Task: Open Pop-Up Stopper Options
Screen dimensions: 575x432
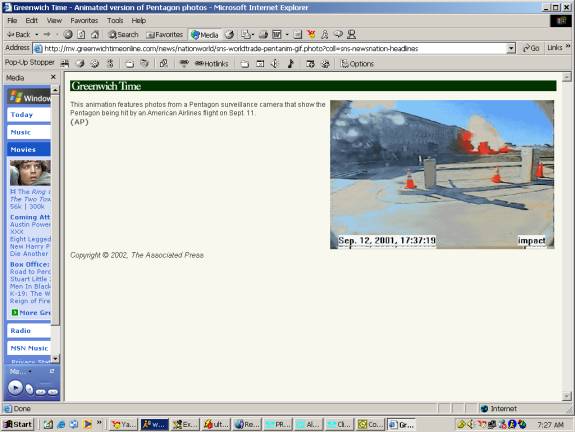Action: click(357, 64)
